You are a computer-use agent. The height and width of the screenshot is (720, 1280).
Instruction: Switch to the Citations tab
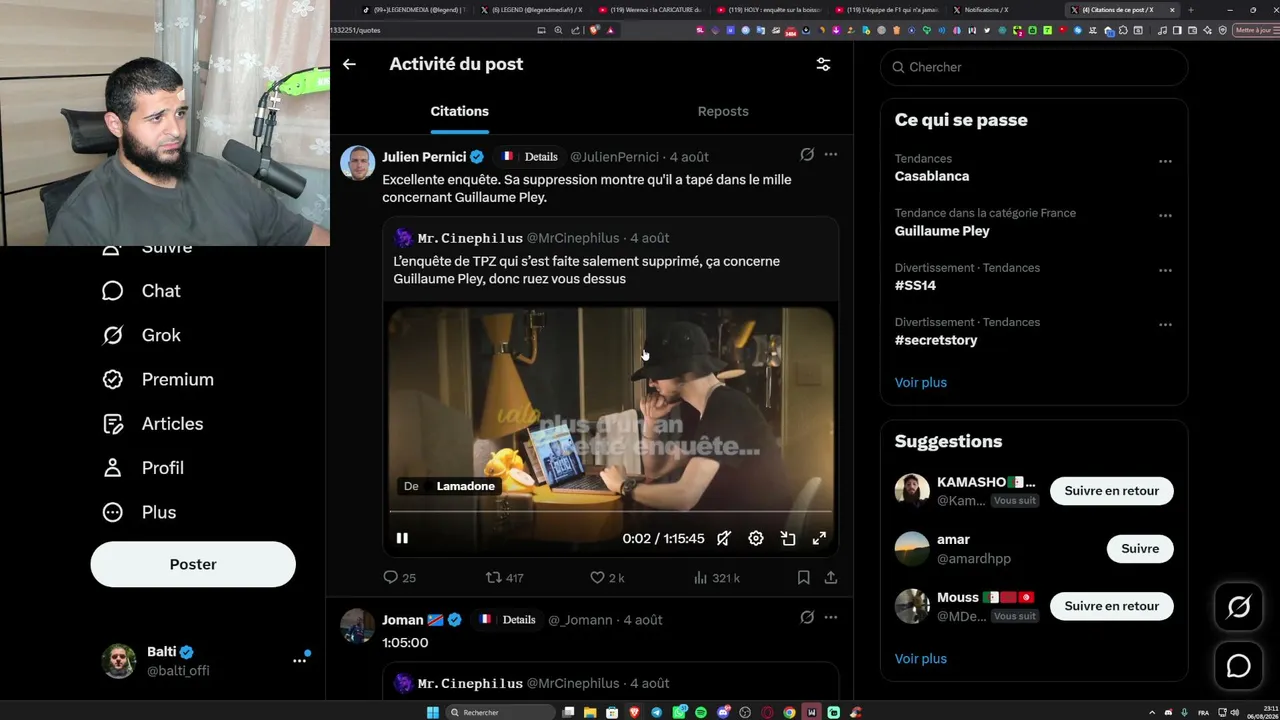tap(459, 111)
